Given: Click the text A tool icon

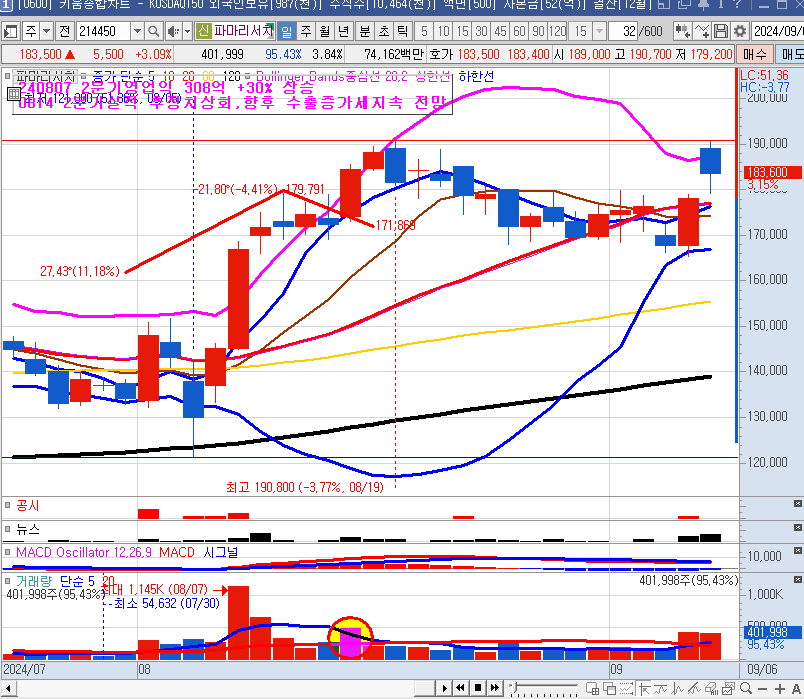Looking at the screenshot, I should 797,689.
